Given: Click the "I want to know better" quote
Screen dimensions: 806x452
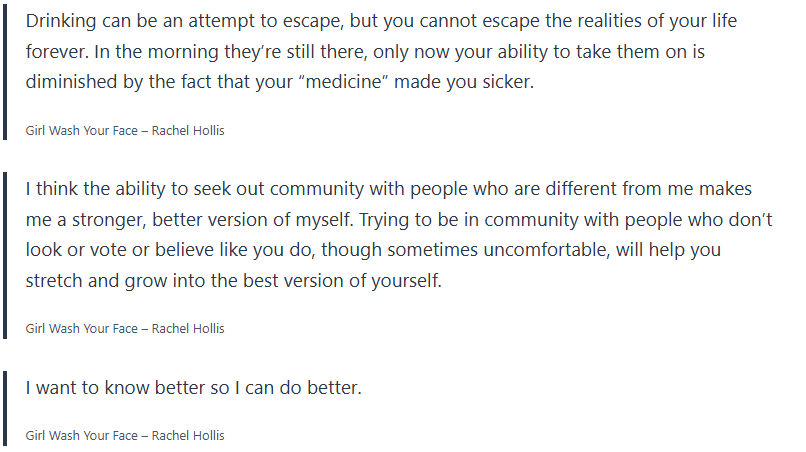Looking at the screenshot, I should tap(193, 387).
